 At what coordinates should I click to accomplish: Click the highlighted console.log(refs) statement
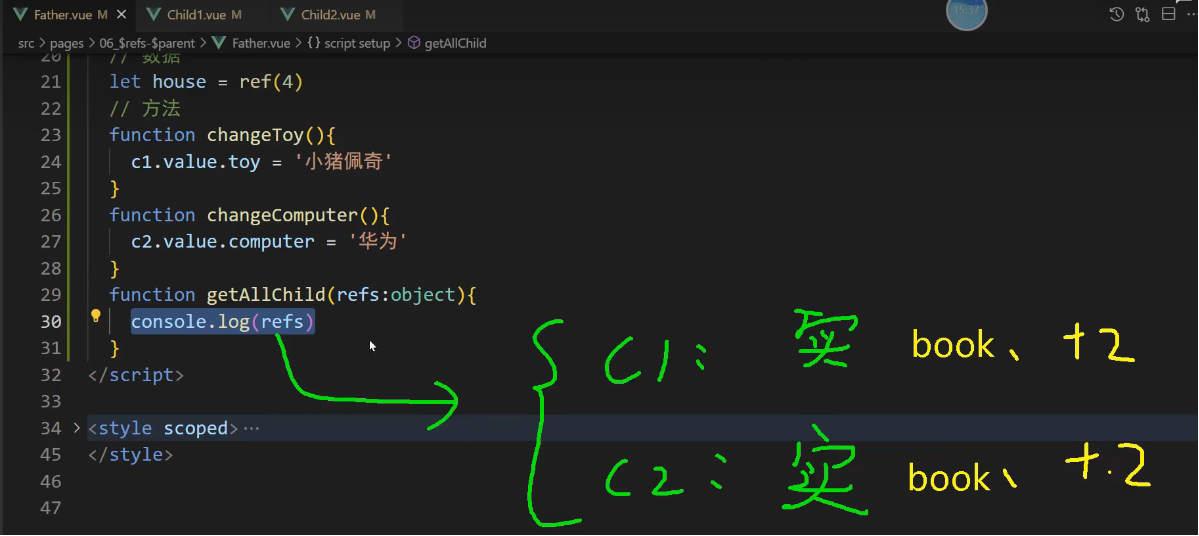point(223,322)
